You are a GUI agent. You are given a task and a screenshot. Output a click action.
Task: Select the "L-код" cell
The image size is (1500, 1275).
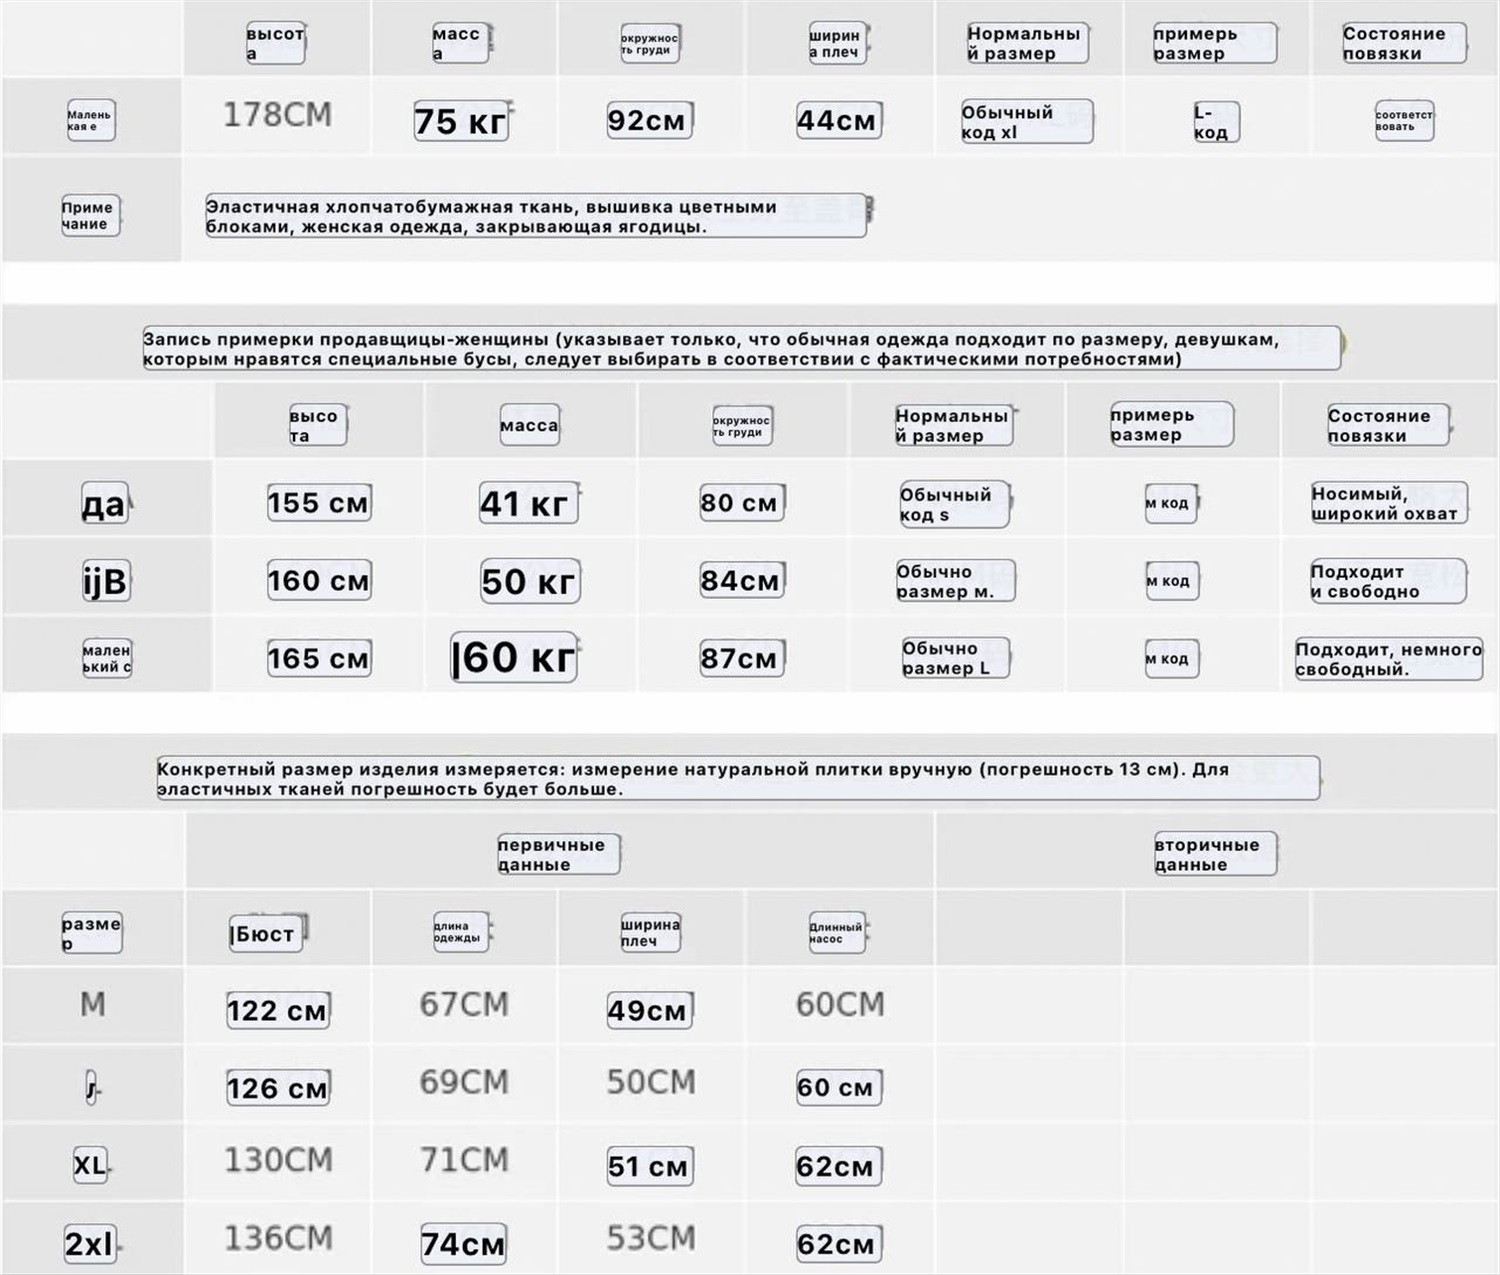1215,123
